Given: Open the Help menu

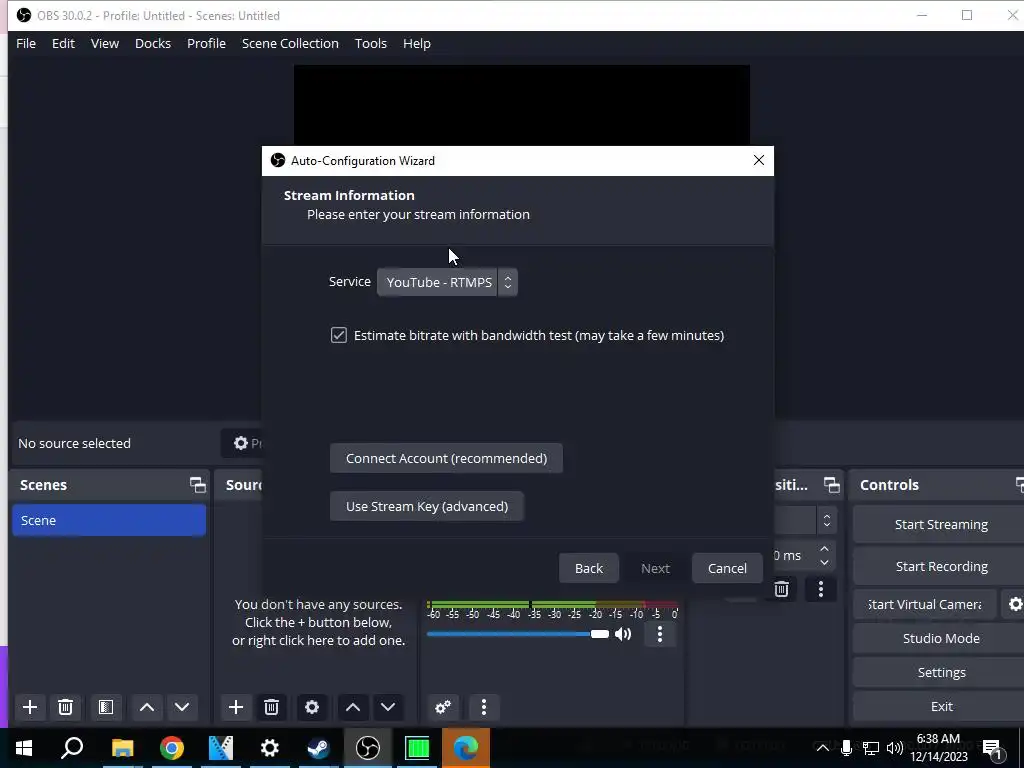Looking at the screenshot, I should coord(417,43).
